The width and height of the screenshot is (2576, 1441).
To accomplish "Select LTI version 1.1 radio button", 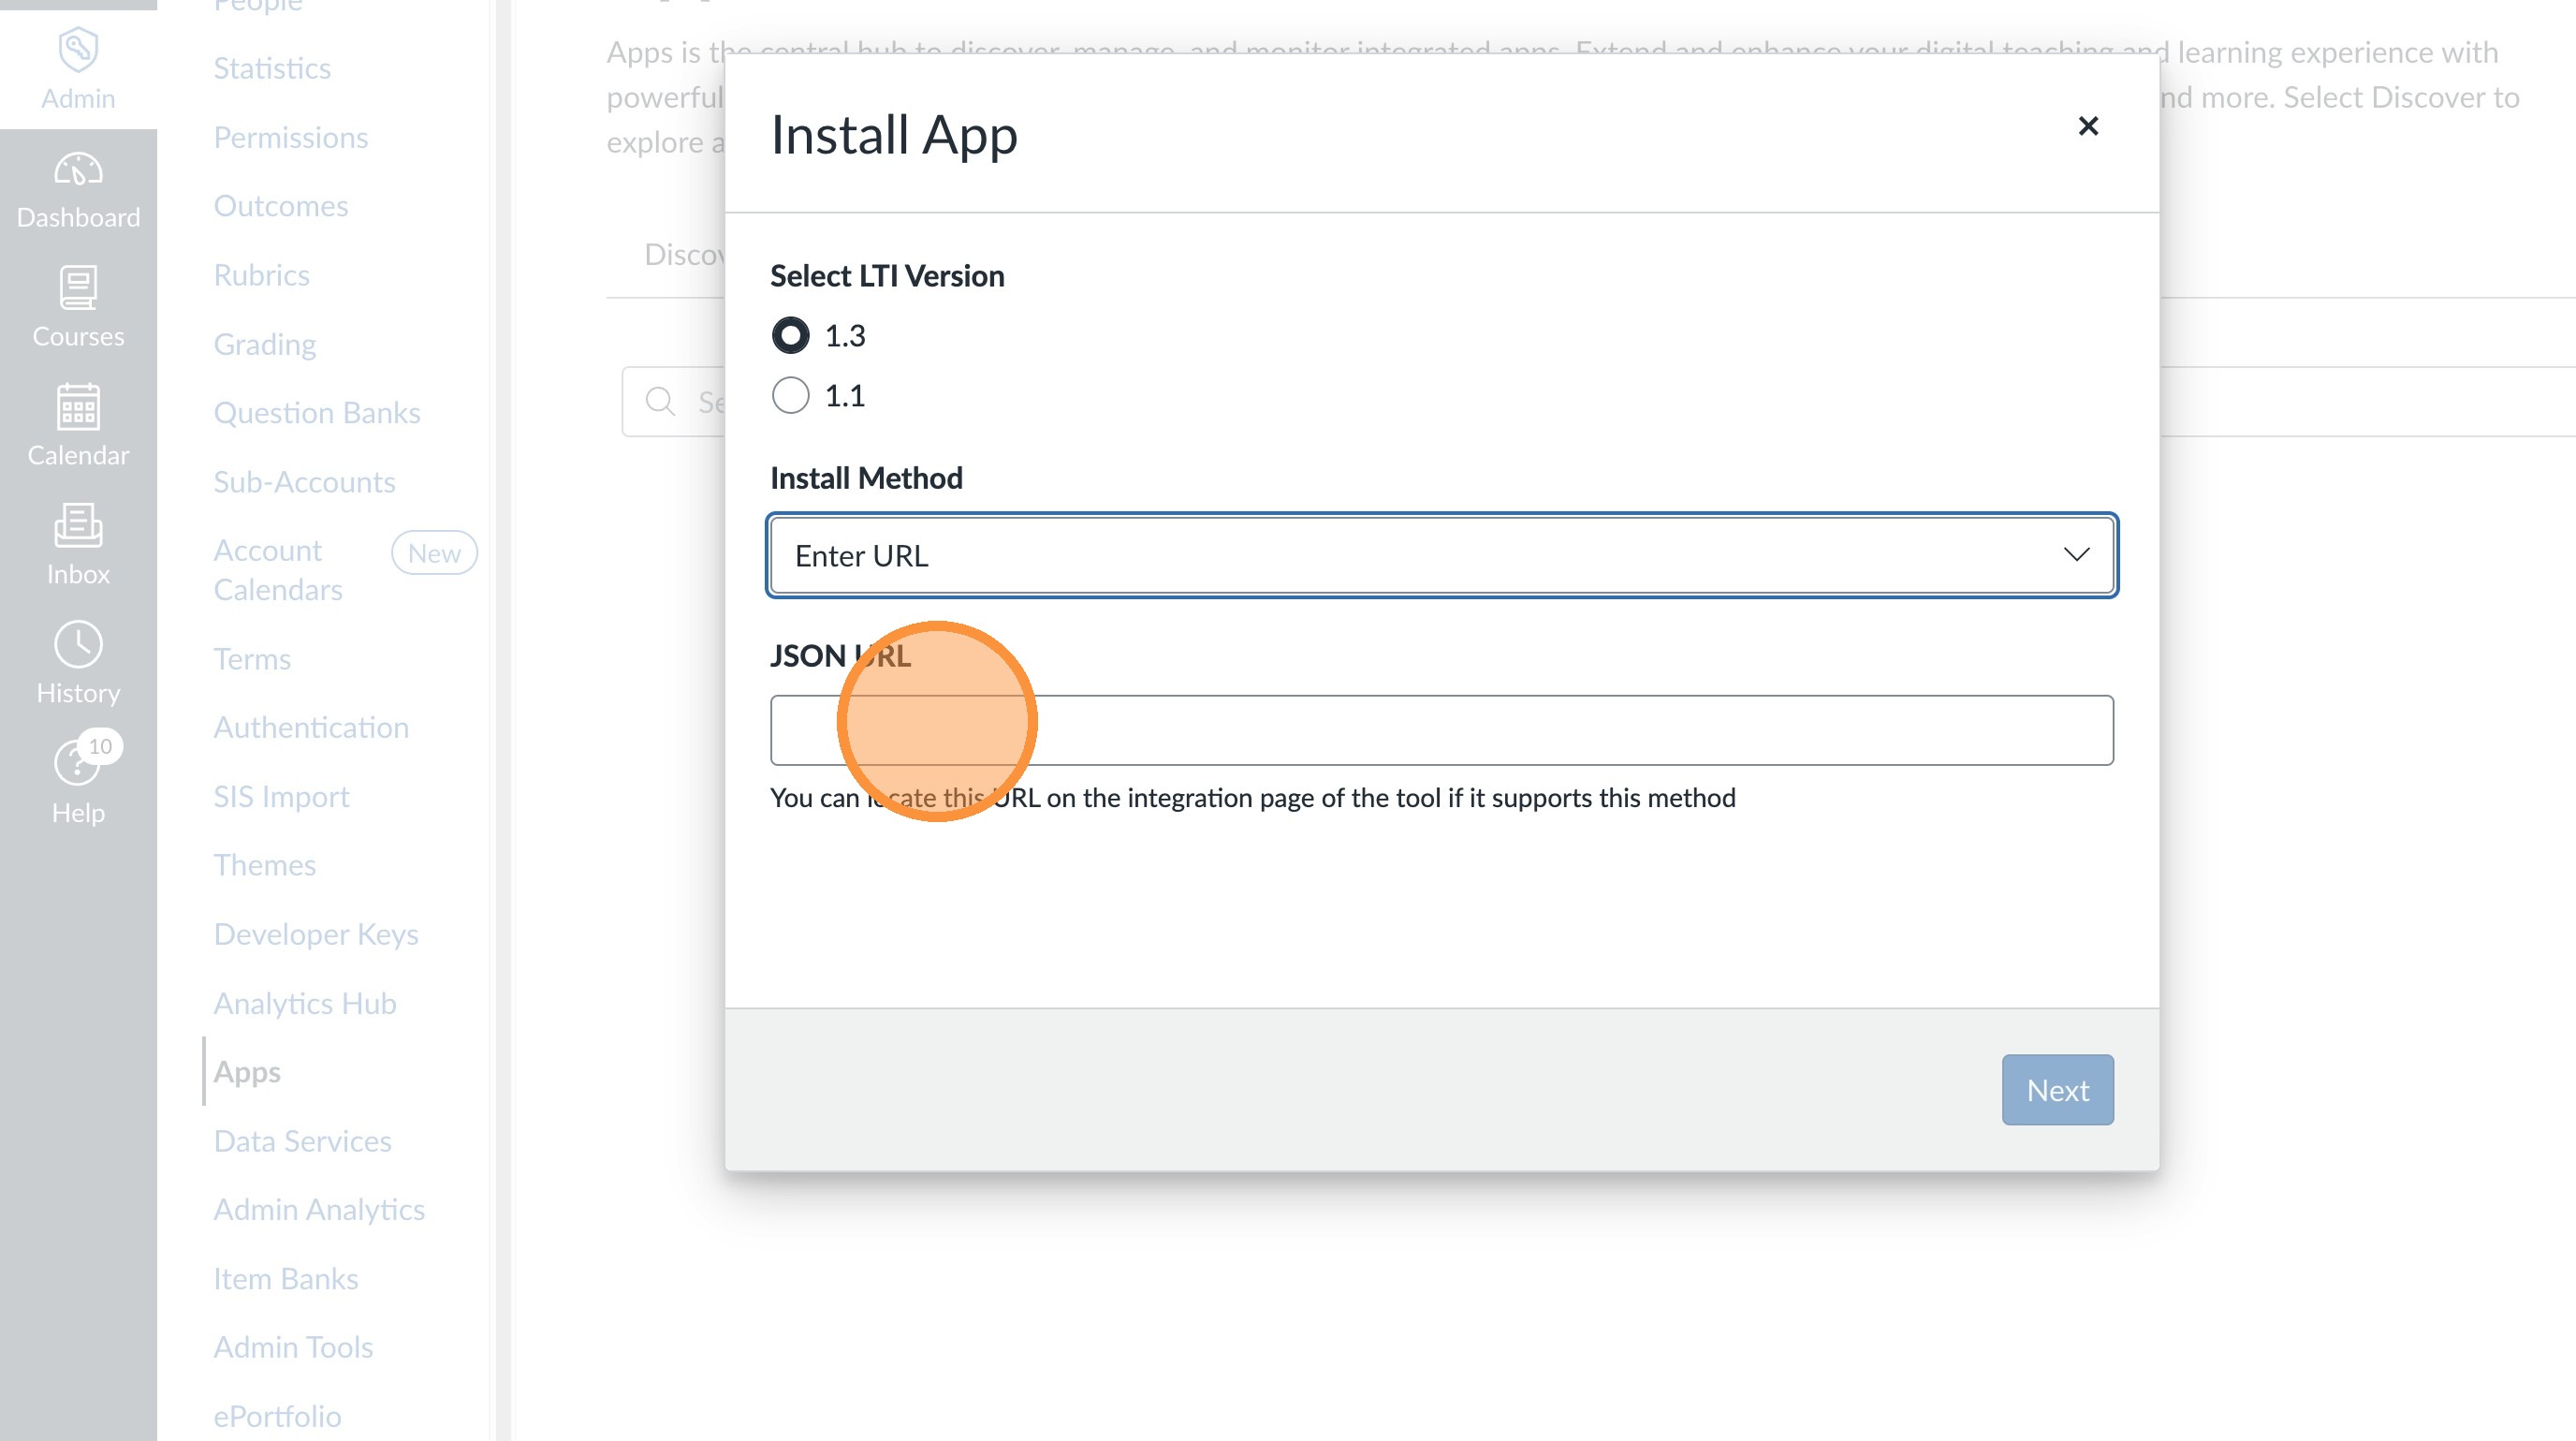I will point(790,396).
